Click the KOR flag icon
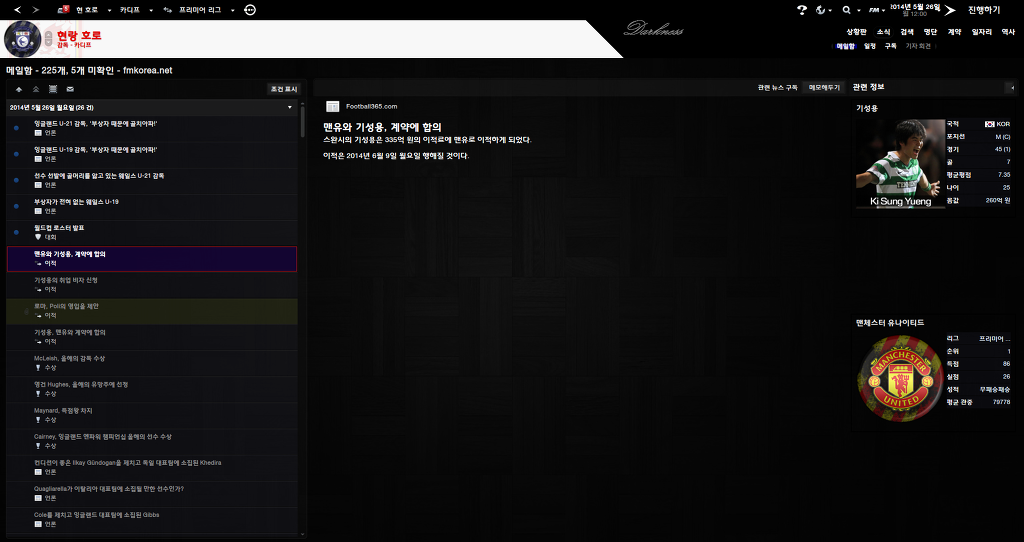This screenshot has width=1024, height=542. click(989, 124)
